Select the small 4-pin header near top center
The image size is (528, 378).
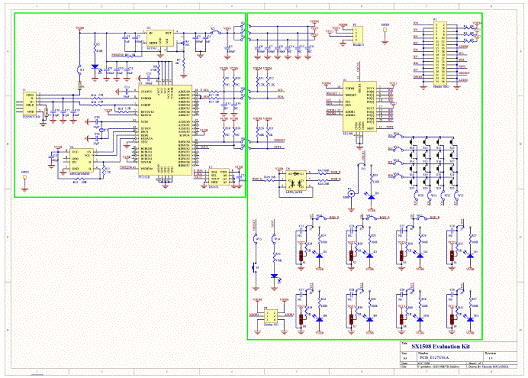pos(358,35)
